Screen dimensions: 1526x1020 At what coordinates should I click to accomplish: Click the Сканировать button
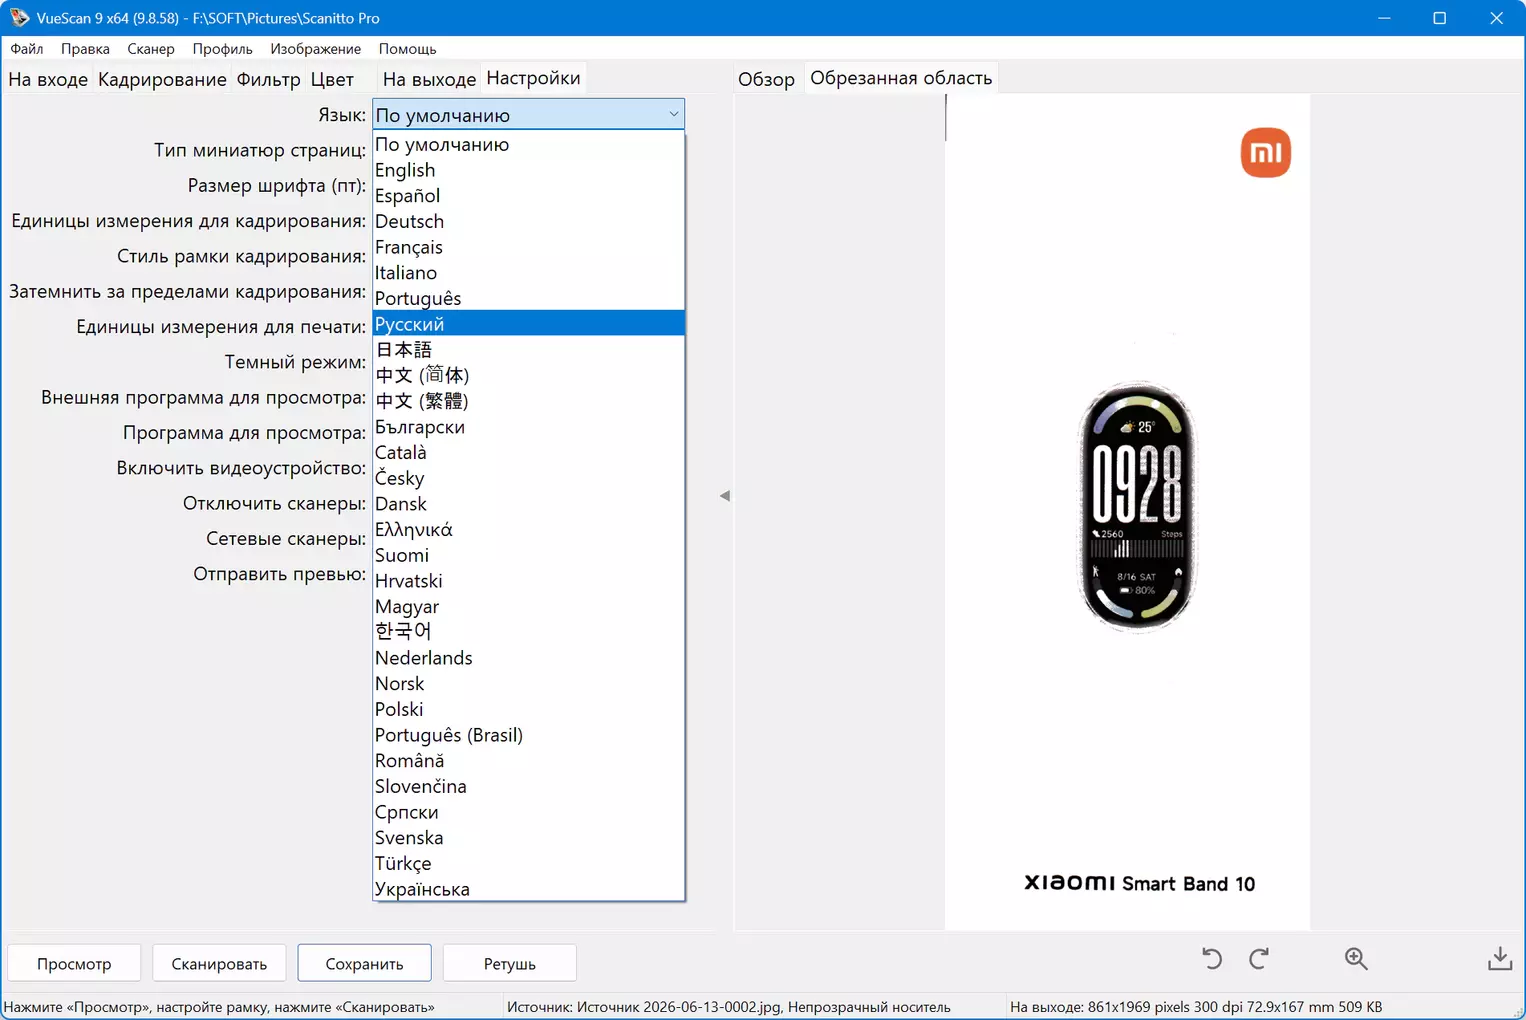coord(219,964)
